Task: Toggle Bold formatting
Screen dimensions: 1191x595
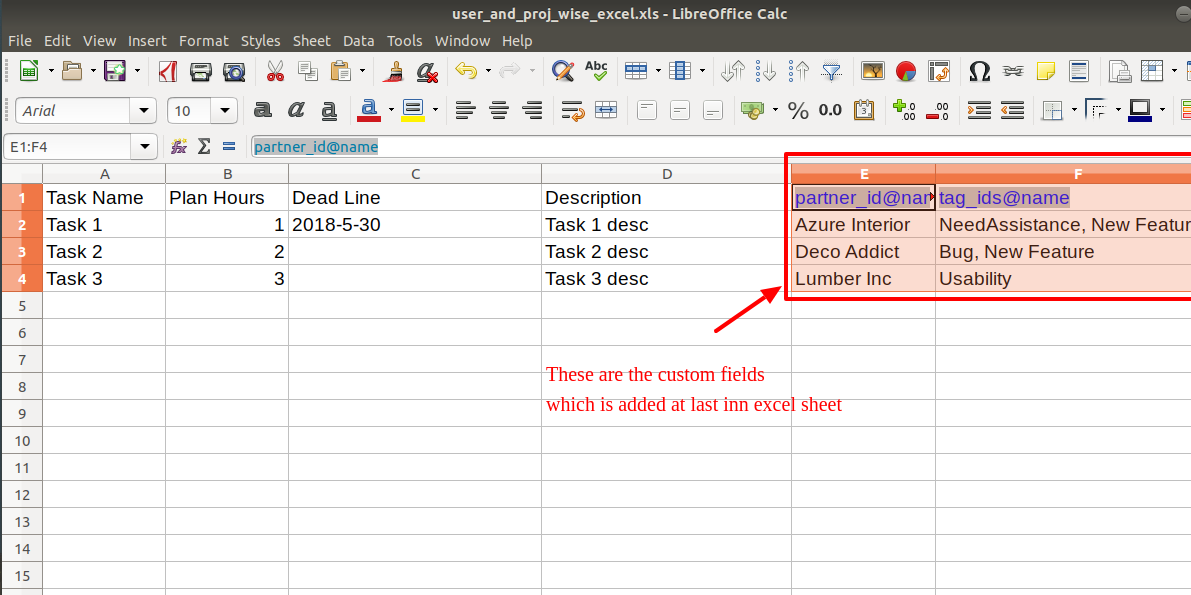Action: click(263, 110)
